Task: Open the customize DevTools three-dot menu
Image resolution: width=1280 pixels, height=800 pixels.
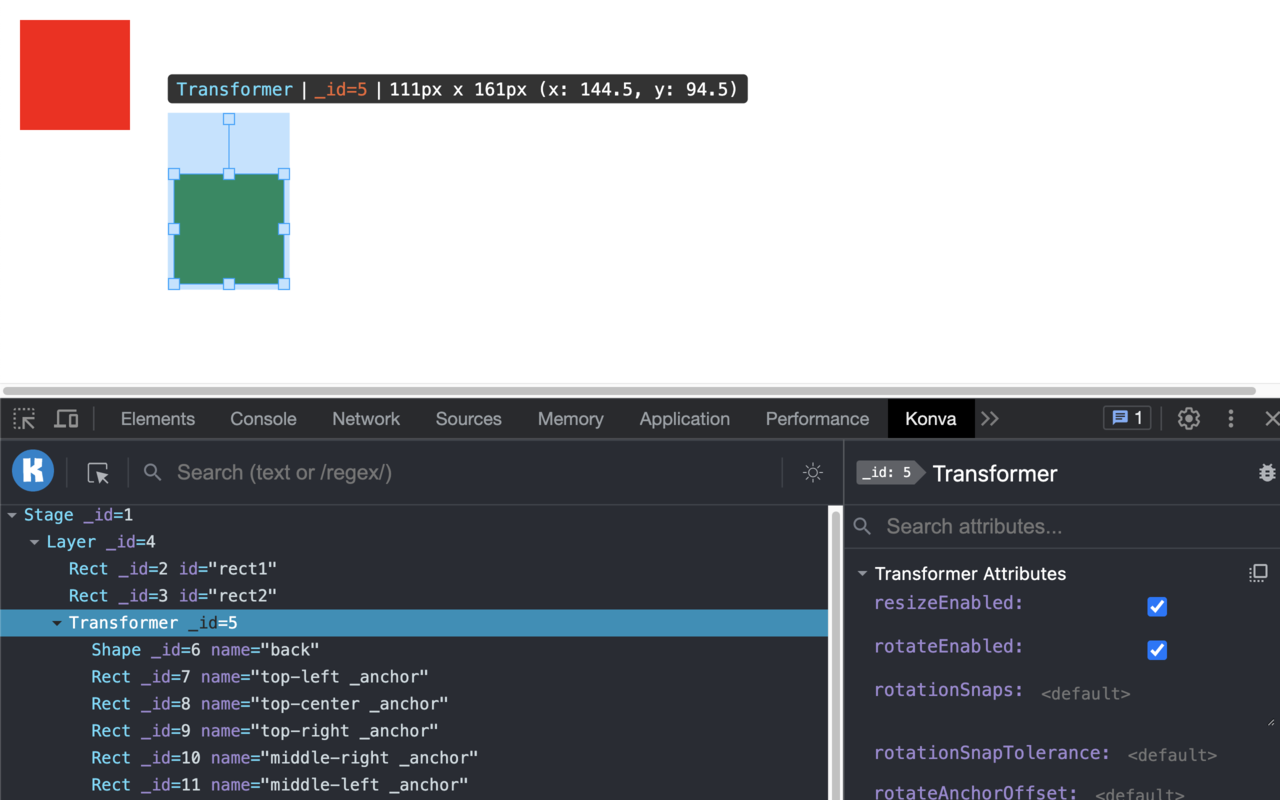Action: point(1230,418)
